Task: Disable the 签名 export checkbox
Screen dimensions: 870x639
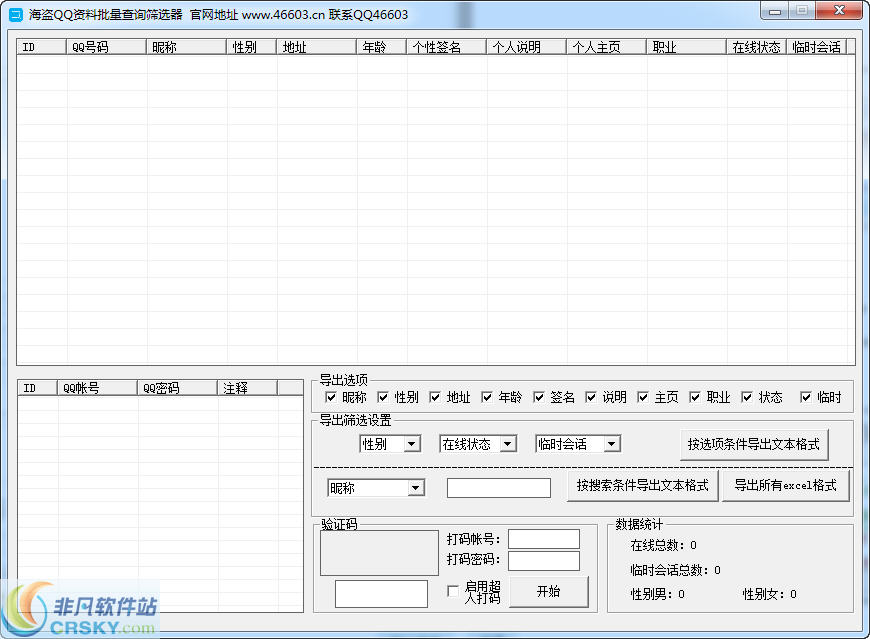Action: (539, 397)
